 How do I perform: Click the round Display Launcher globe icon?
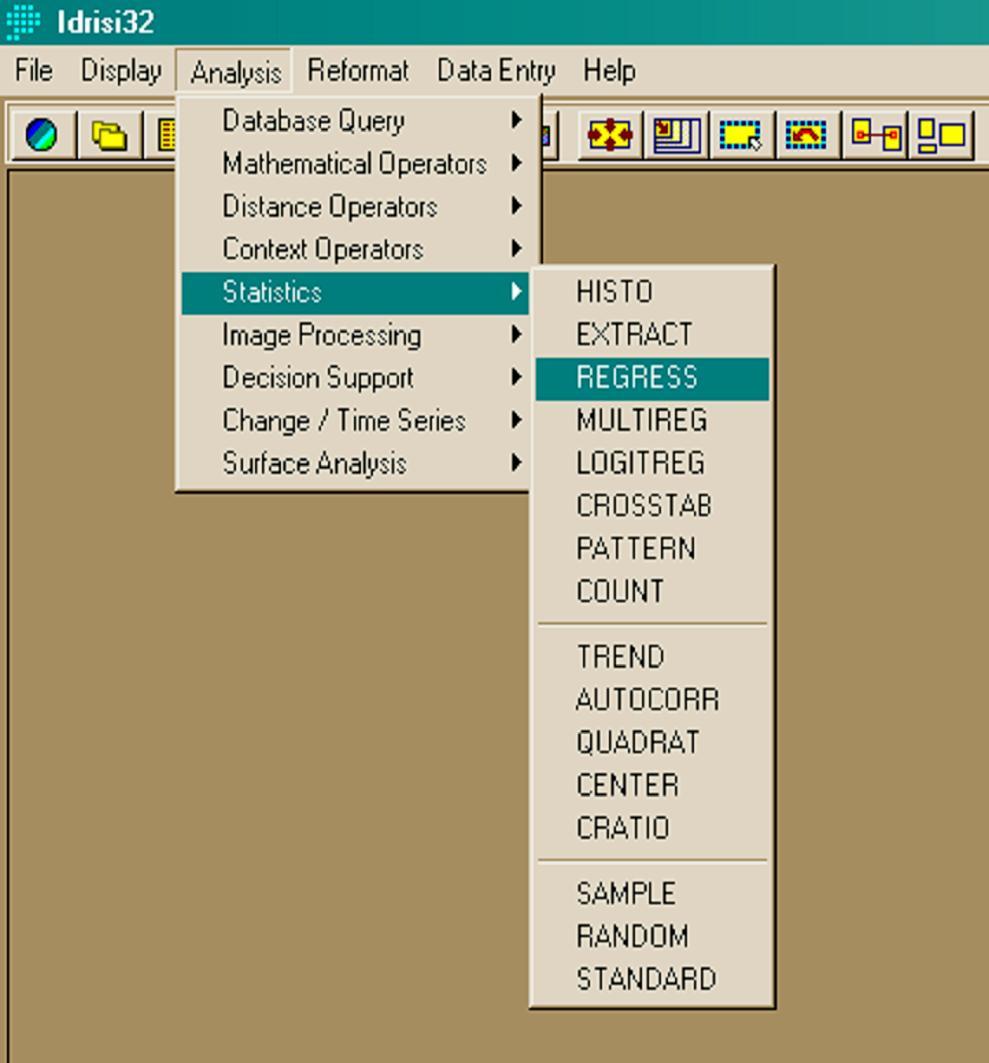tap(41, 134)
